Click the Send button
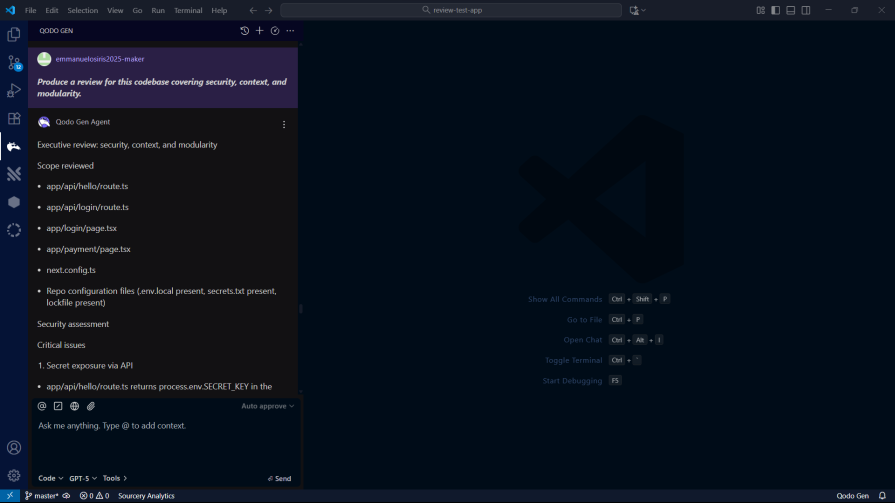Image resolution: width=895 pixels, height=503 pixels. (280, 478)
